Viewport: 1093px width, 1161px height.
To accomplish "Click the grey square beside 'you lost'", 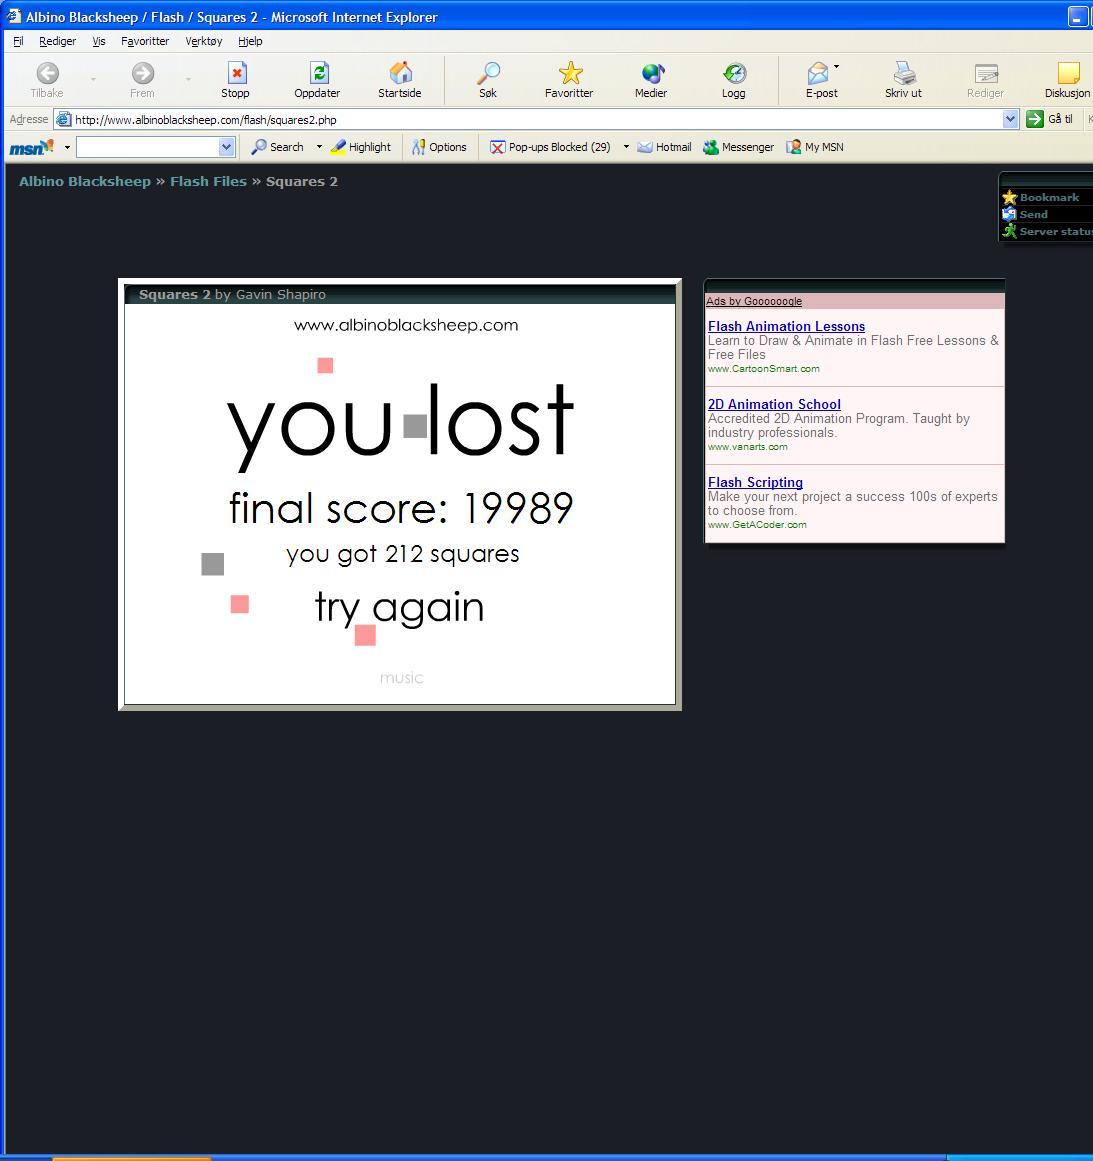I will pos(415,426).
